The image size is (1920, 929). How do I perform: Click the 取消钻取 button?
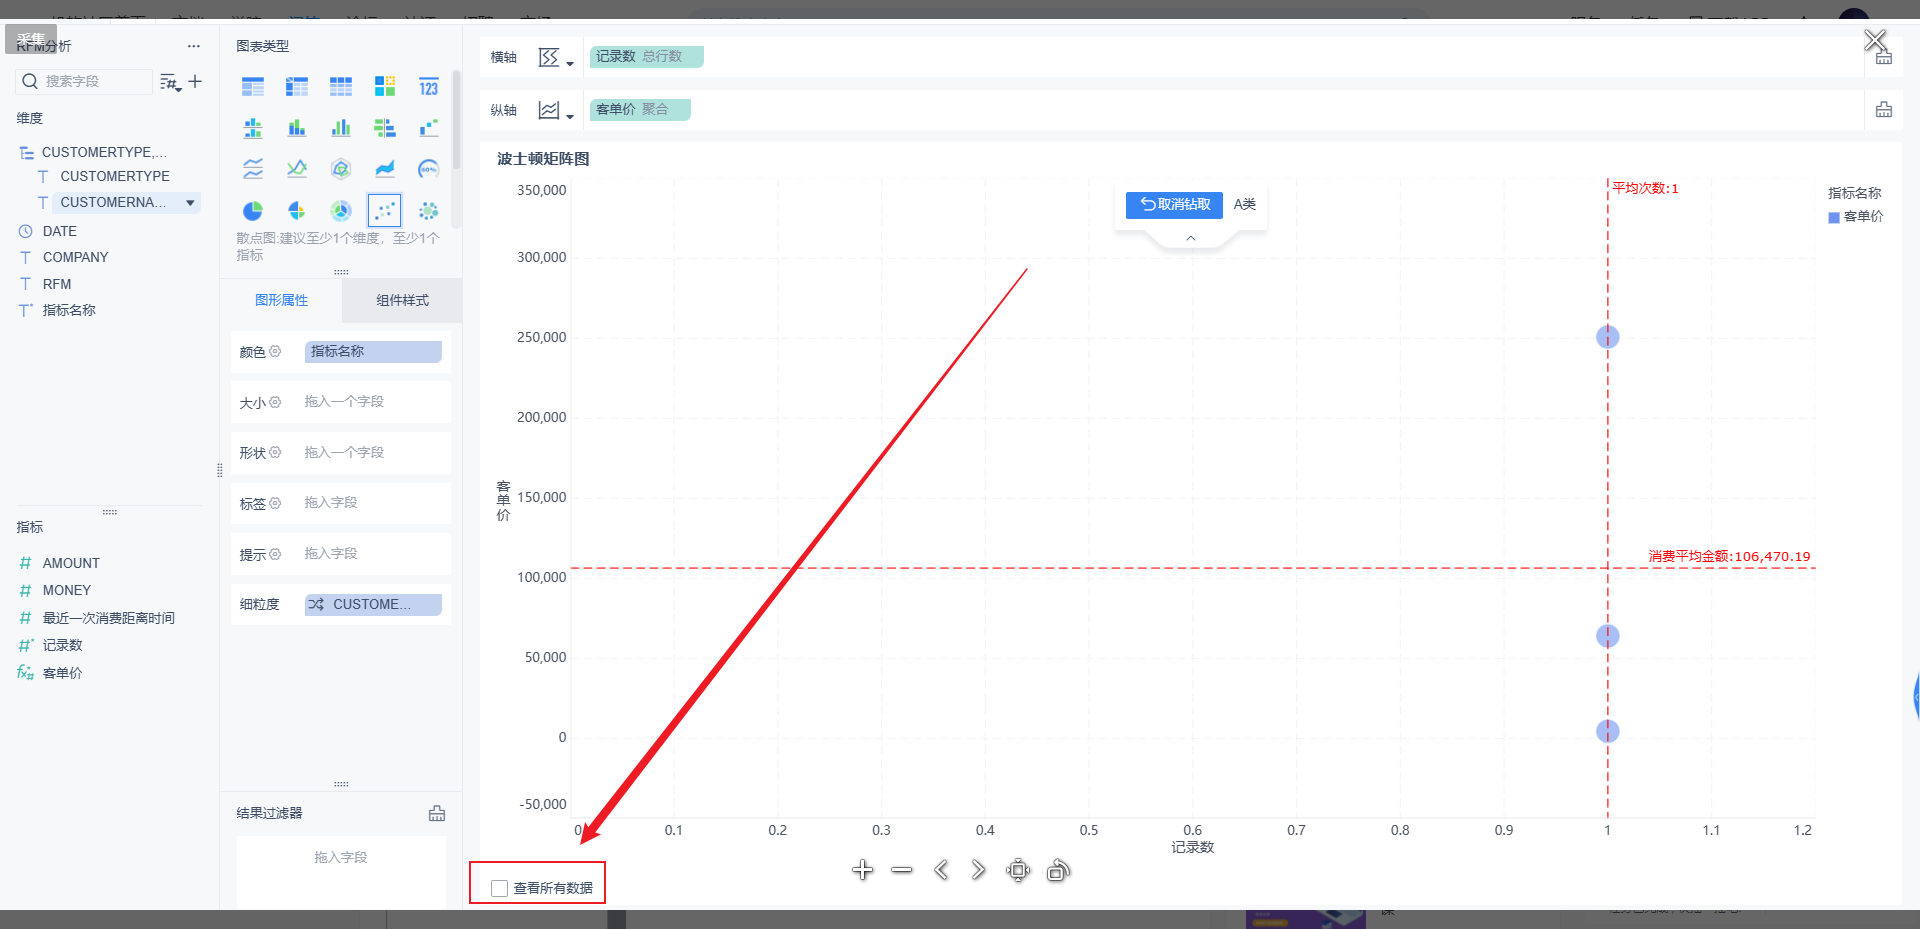point(1174,204)
